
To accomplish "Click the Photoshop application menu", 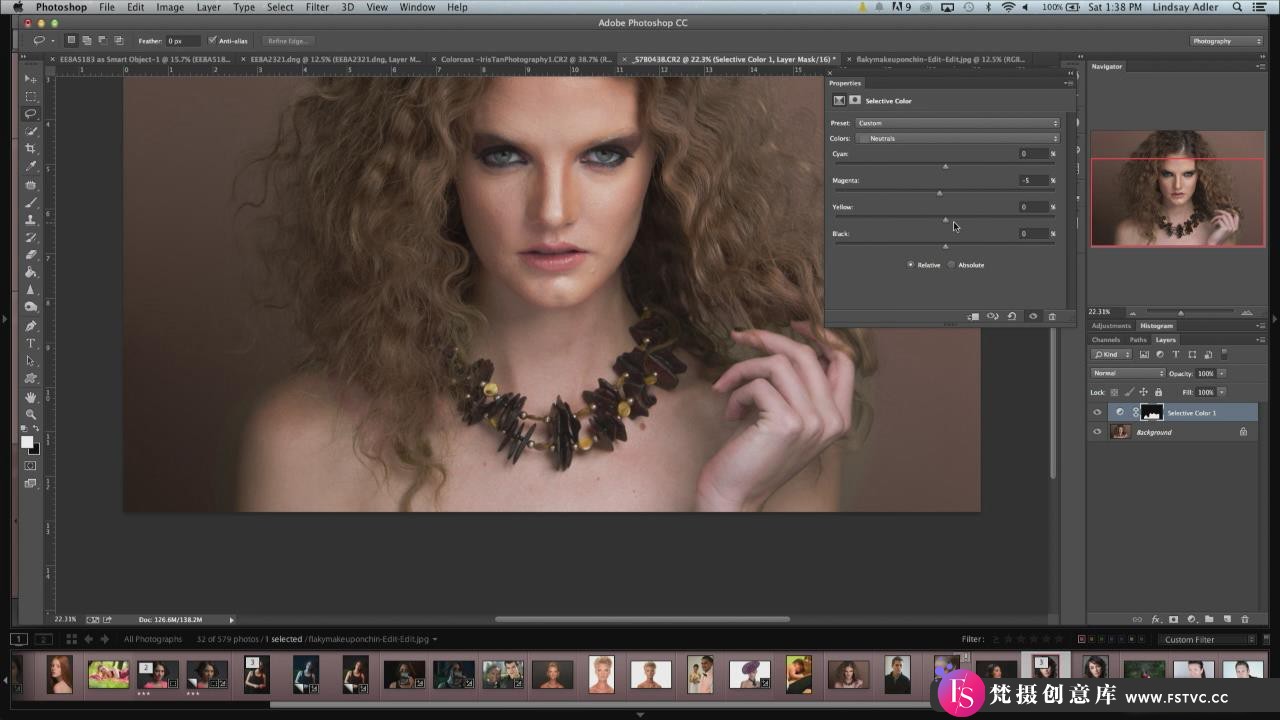I will point(61,7).
